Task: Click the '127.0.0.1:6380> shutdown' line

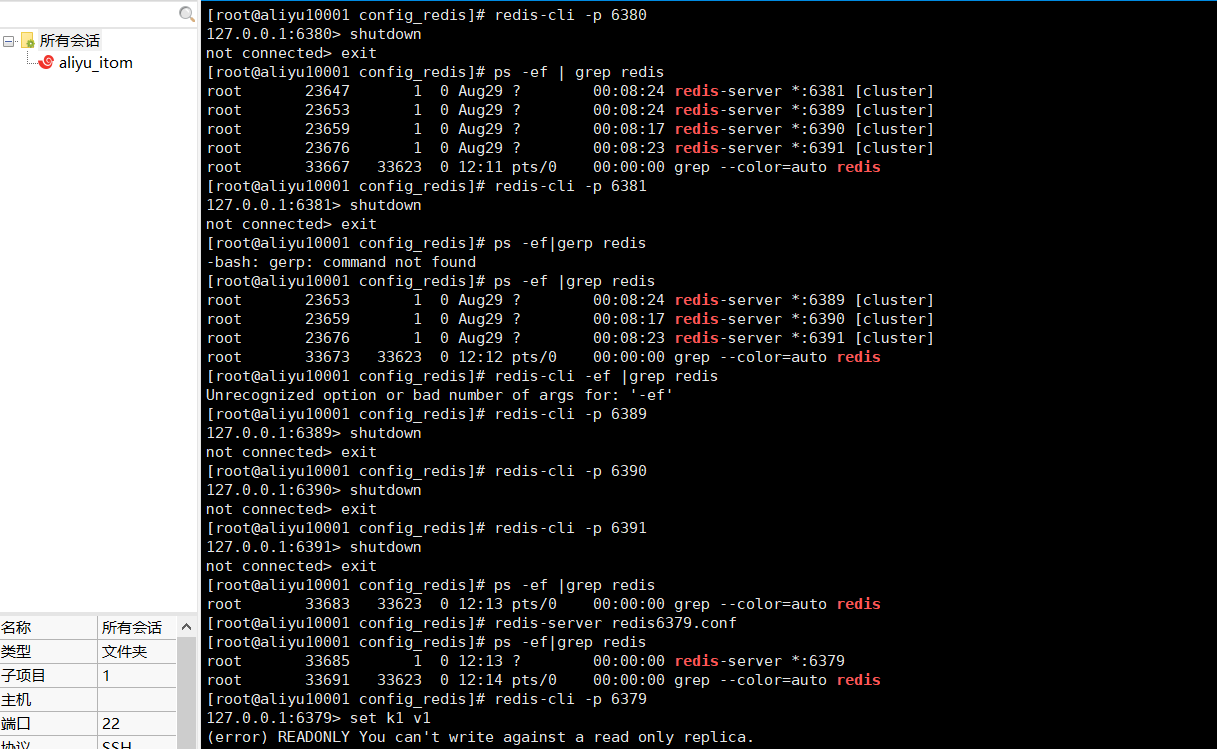Action: coord(314,34)
